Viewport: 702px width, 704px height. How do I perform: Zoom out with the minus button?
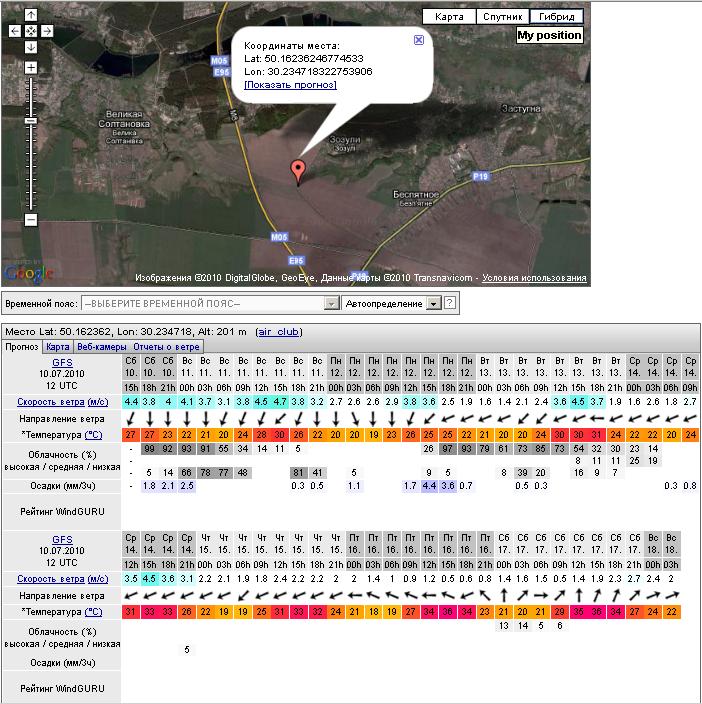click(x=31, y=219)
